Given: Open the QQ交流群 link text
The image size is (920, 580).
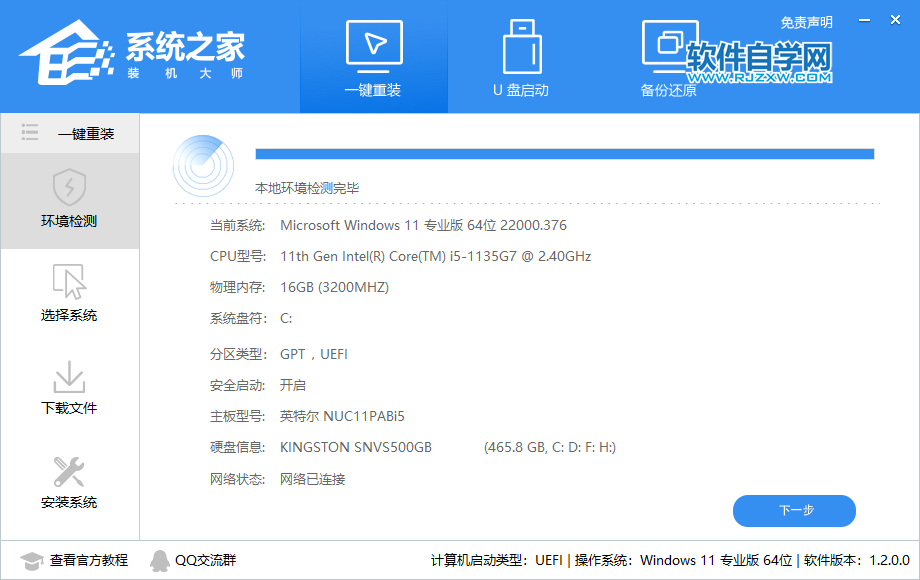Looking at the screenshot, I should click(206, 560).
